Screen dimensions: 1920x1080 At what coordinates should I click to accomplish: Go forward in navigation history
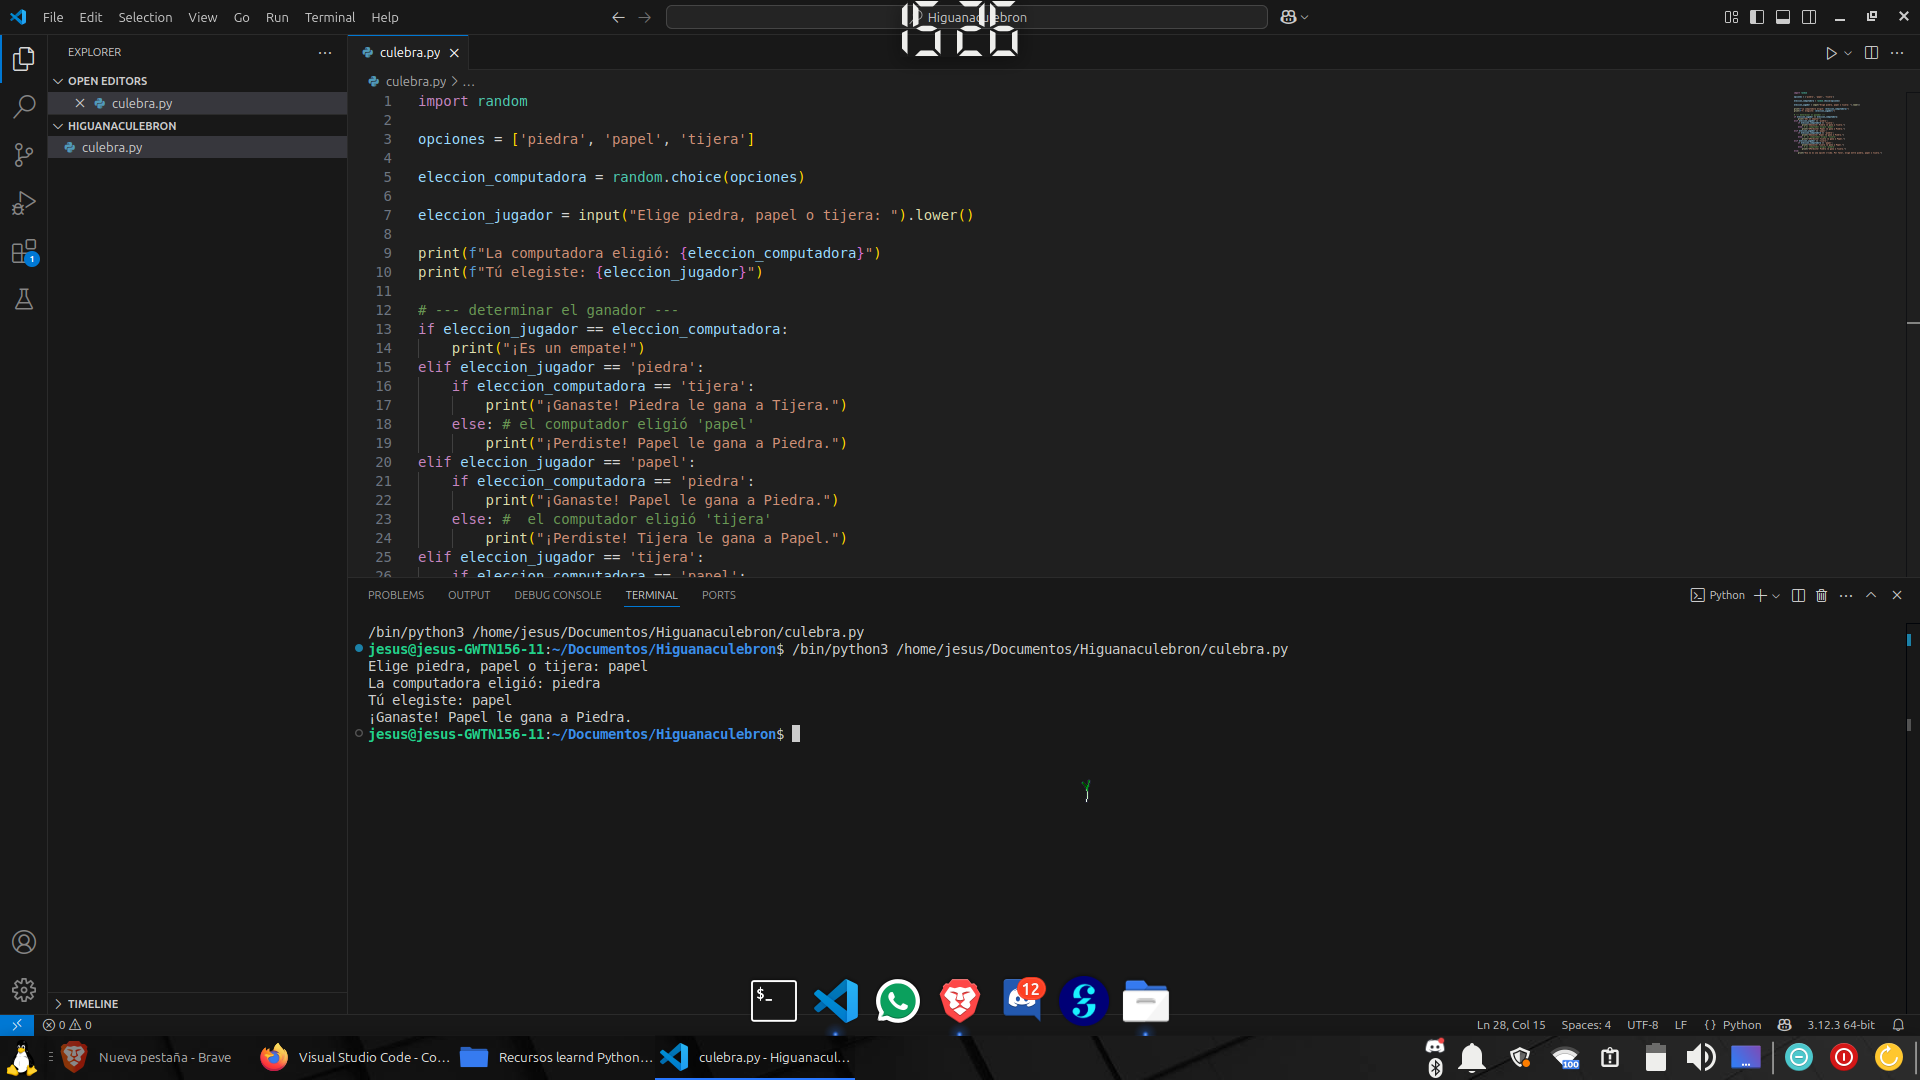[x=645, y=17]
